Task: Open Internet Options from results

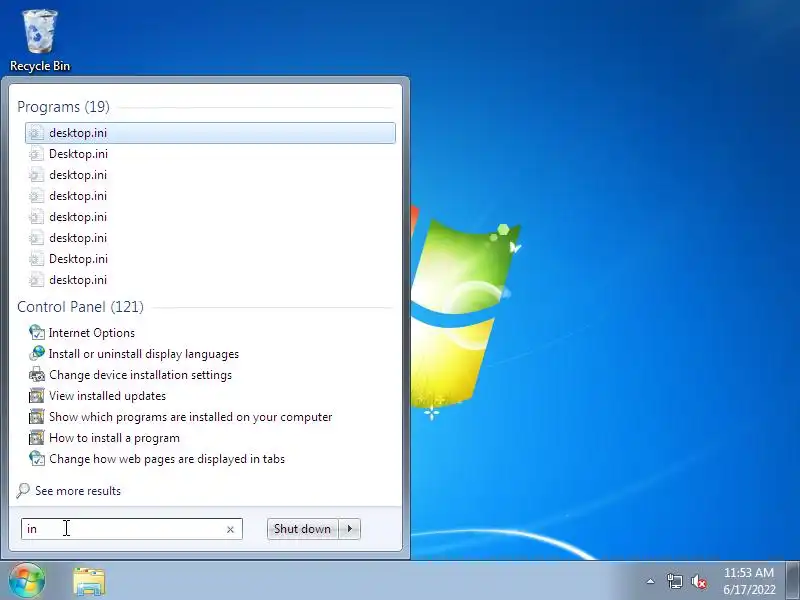Action: click(x=82, y=333)
